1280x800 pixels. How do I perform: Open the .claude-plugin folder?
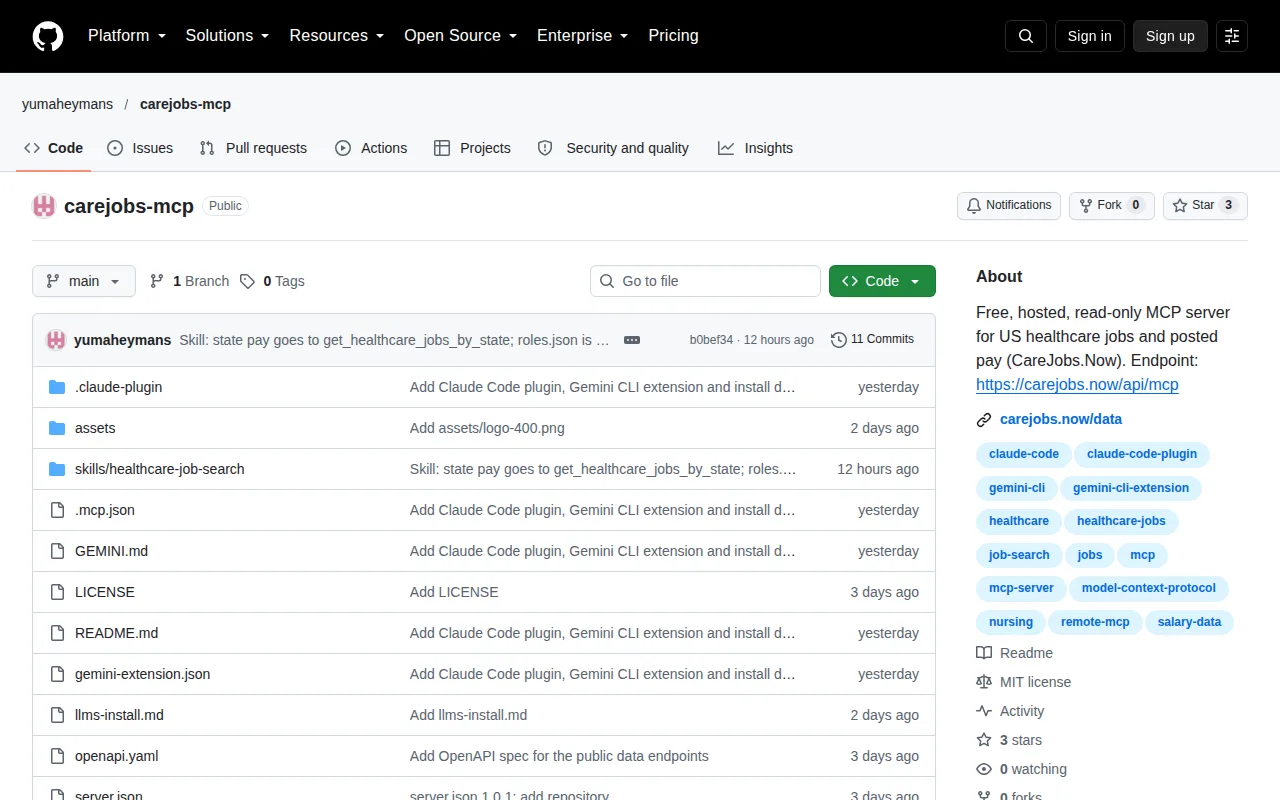118,387
